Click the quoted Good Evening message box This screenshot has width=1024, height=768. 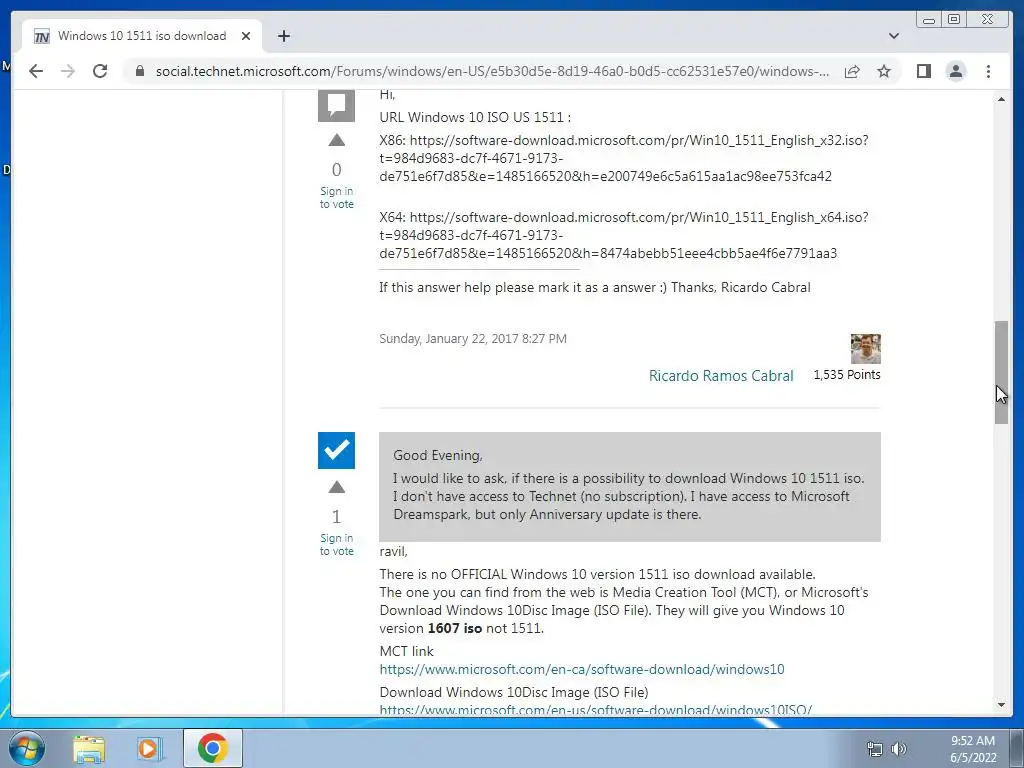[x=630, y=487]
